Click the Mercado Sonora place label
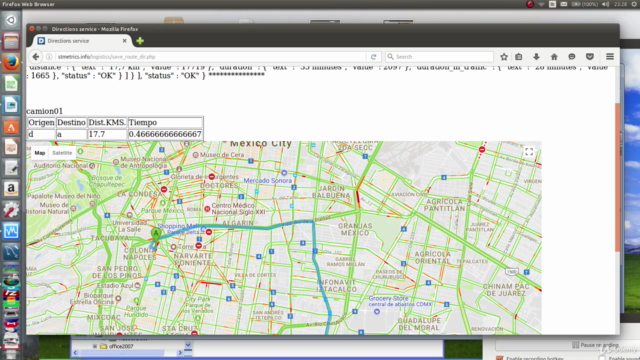This screenshot has height=360, width=640. pos(268,180)
